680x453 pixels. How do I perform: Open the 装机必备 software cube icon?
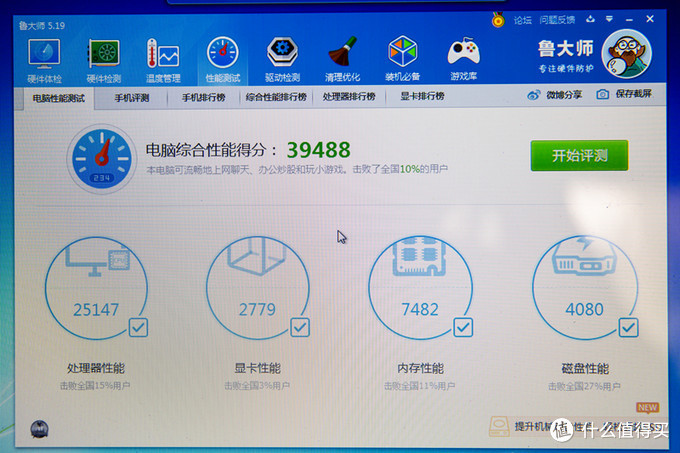coord(402,52)
